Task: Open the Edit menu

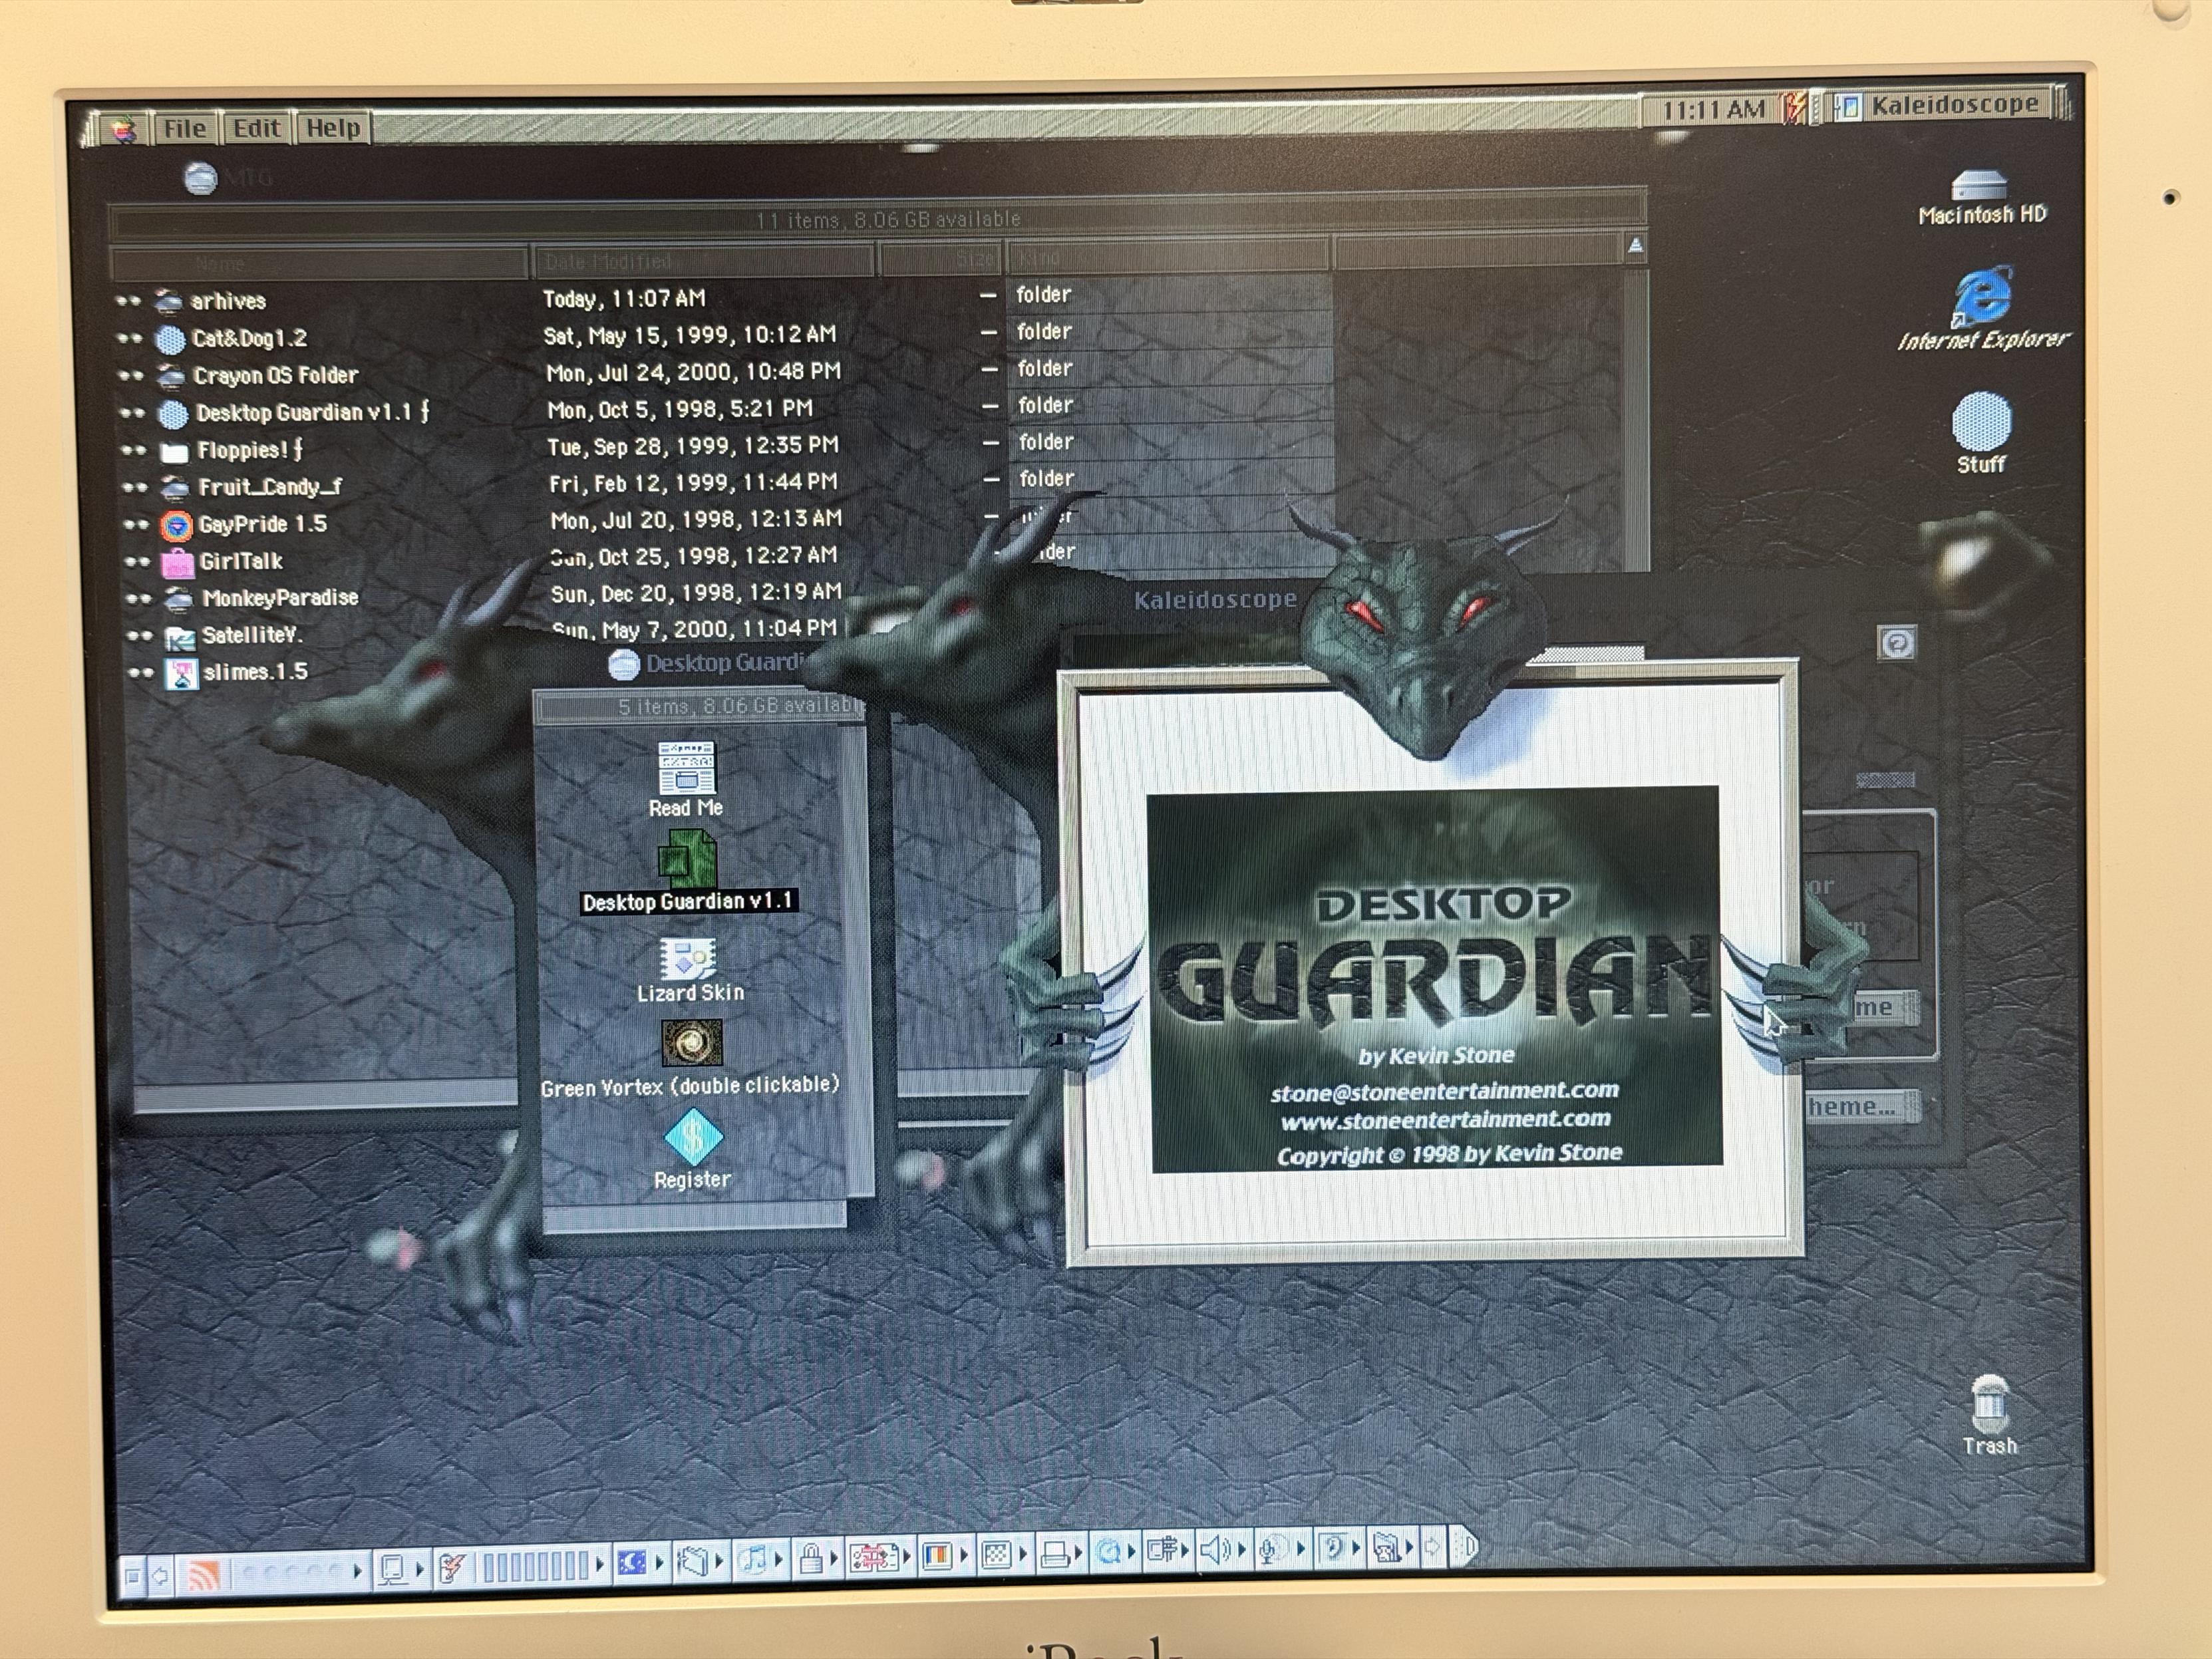Action: pos(256,129)
